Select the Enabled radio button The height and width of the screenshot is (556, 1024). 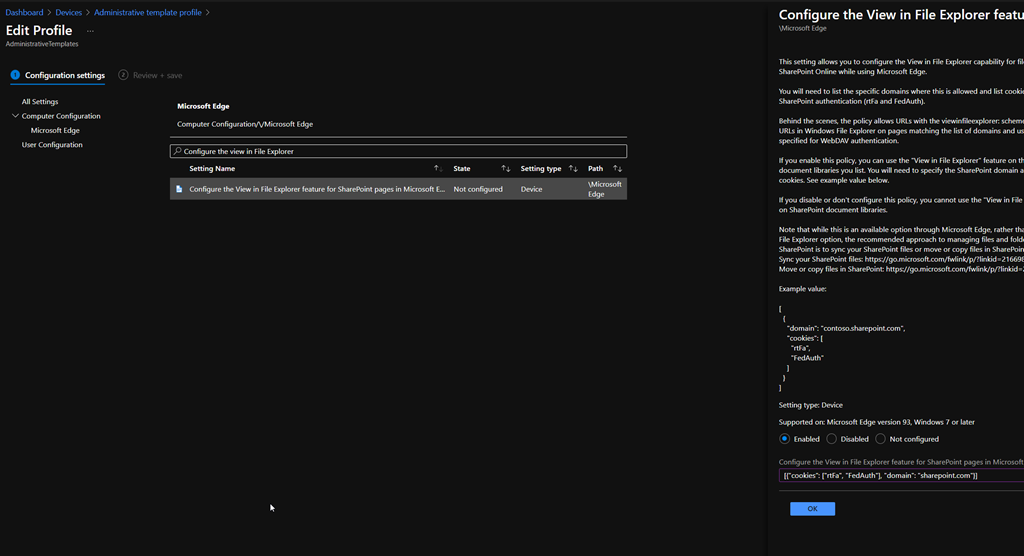[785, 439]
